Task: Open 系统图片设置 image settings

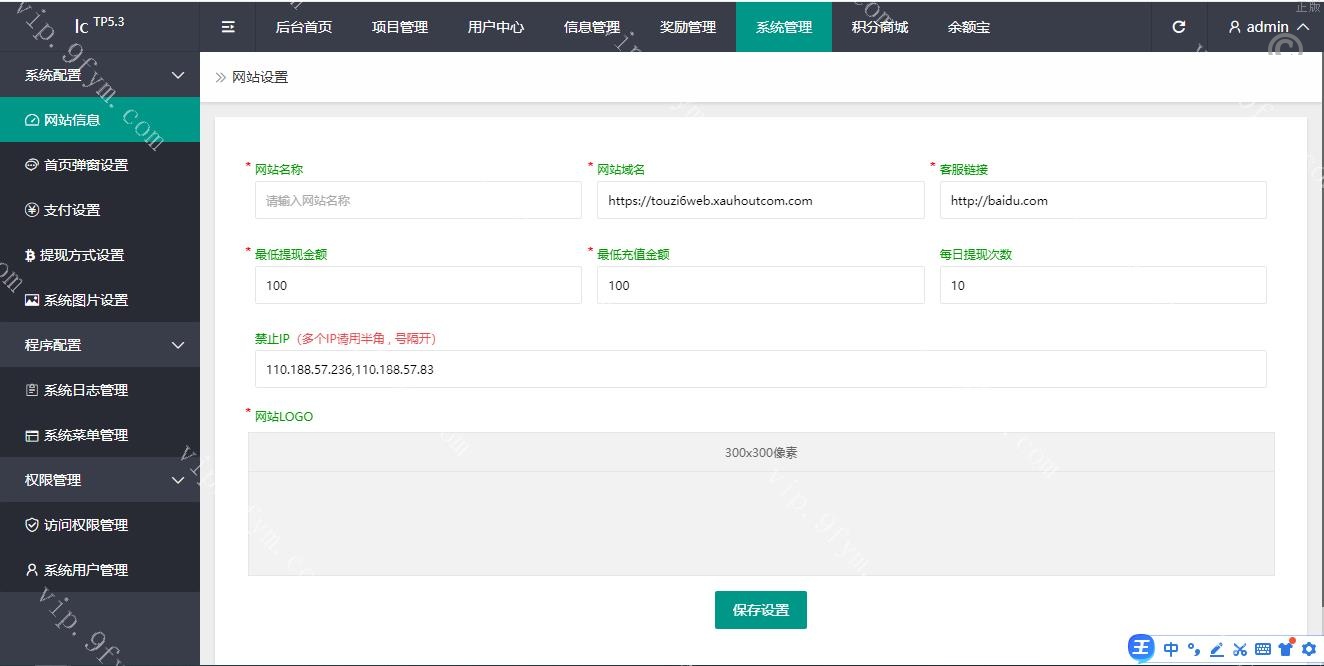Action: point(86,300)
